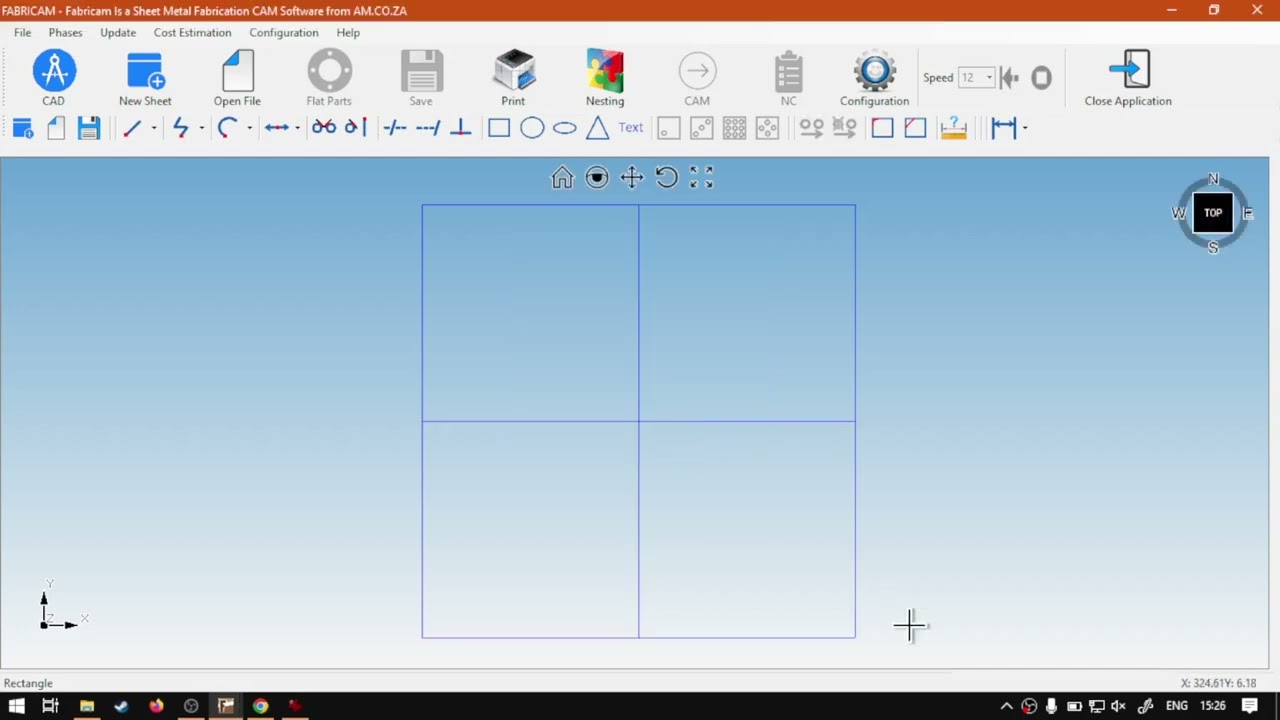
Task: Open the Help menu
Action: [348, 32]
